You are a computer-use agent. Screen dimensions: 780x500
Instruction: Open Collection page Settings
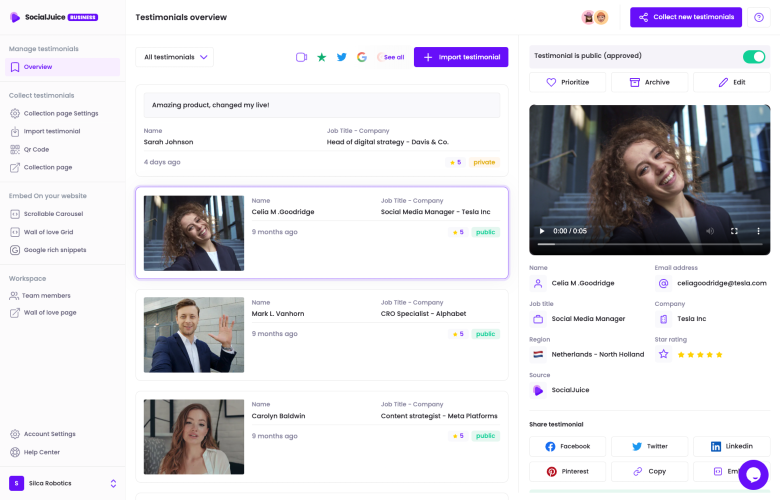pos(54,113)
